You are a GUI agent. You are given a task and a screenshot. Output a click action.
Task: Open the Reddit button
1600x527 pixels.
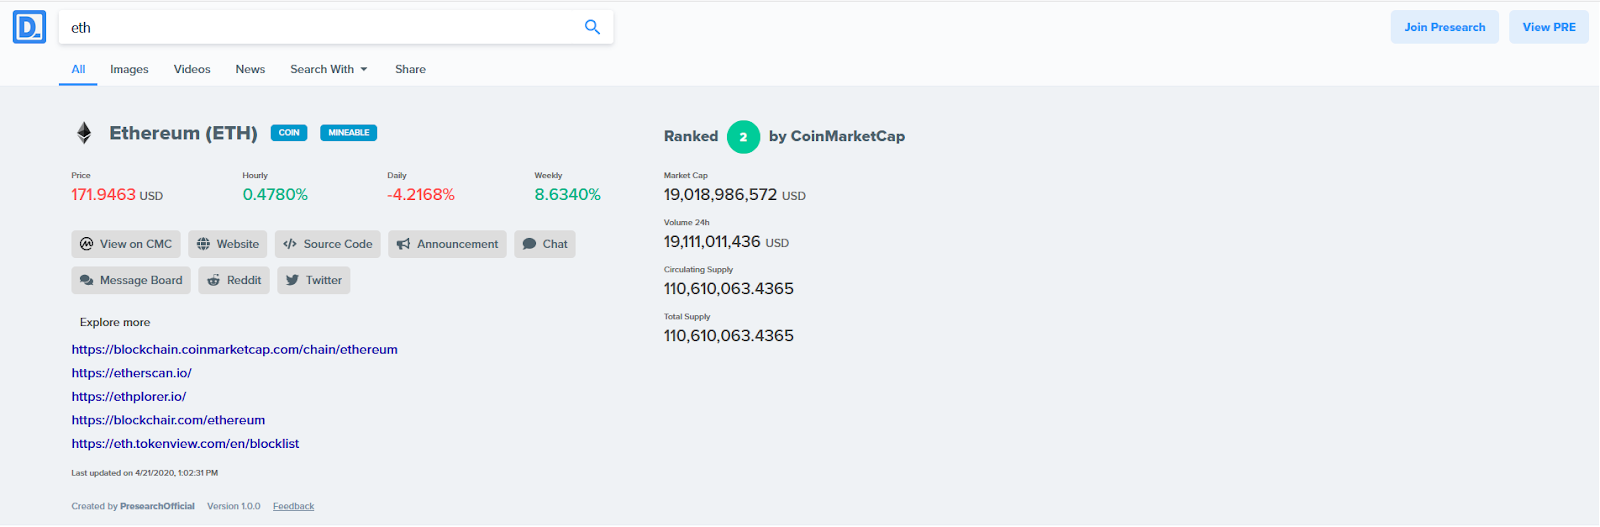234,280
